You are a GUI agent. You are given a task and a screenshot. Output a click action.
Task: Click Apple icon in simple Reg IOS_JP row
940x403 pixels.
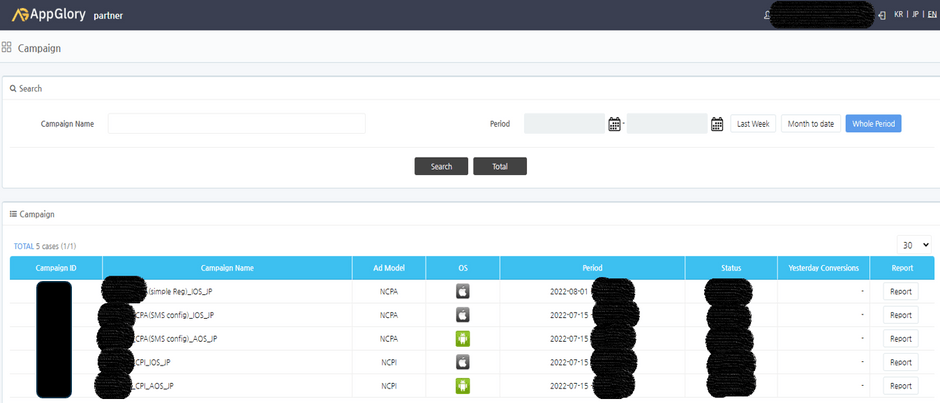[x=463, y=291]
